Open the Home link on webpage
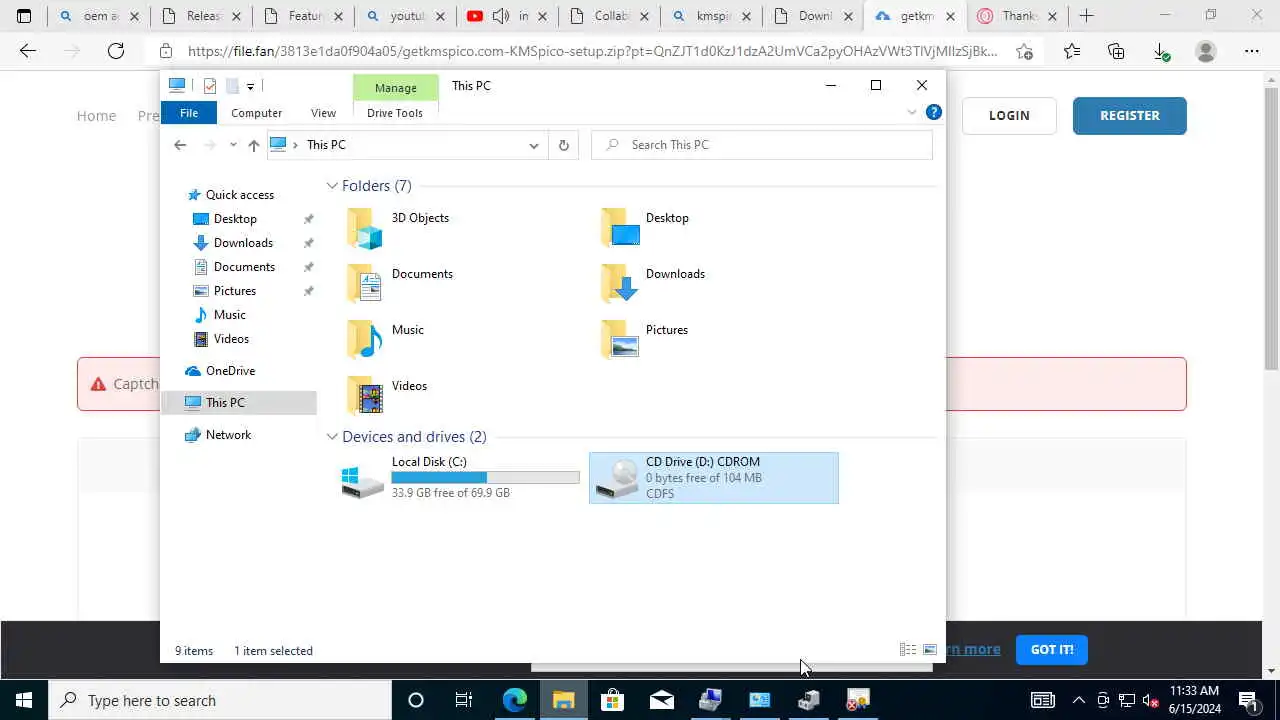Viewport: 1280px width, 720px height. tap(96, 116)
